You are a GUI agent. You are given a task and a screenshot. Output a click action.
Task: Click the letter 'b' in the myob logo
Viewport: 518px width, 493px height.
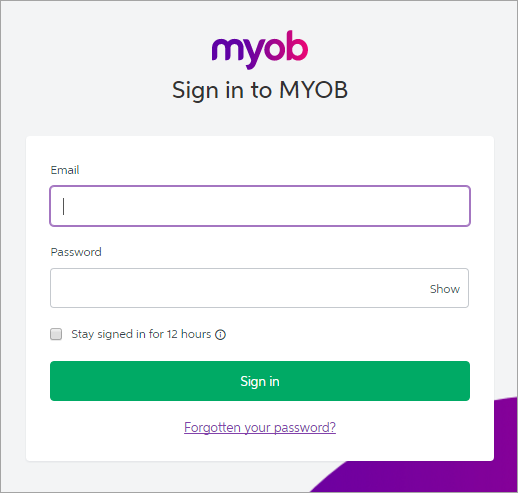[x=297, y=45]
